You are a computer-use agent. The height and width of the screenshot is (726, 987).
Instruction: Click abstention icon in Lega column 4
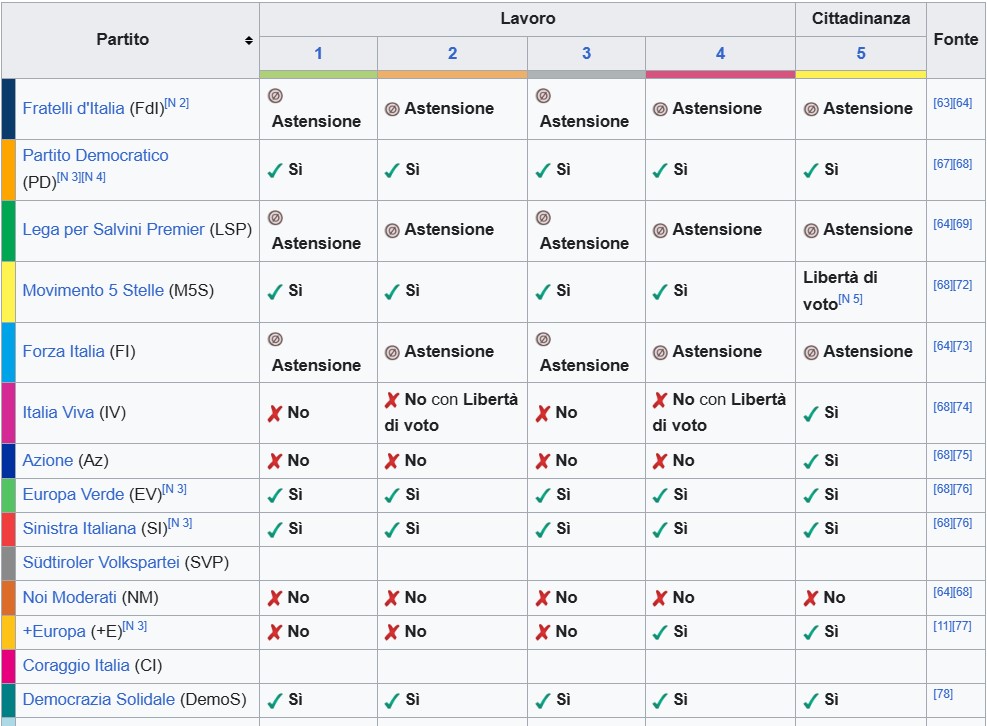click(x=660, y=231)
